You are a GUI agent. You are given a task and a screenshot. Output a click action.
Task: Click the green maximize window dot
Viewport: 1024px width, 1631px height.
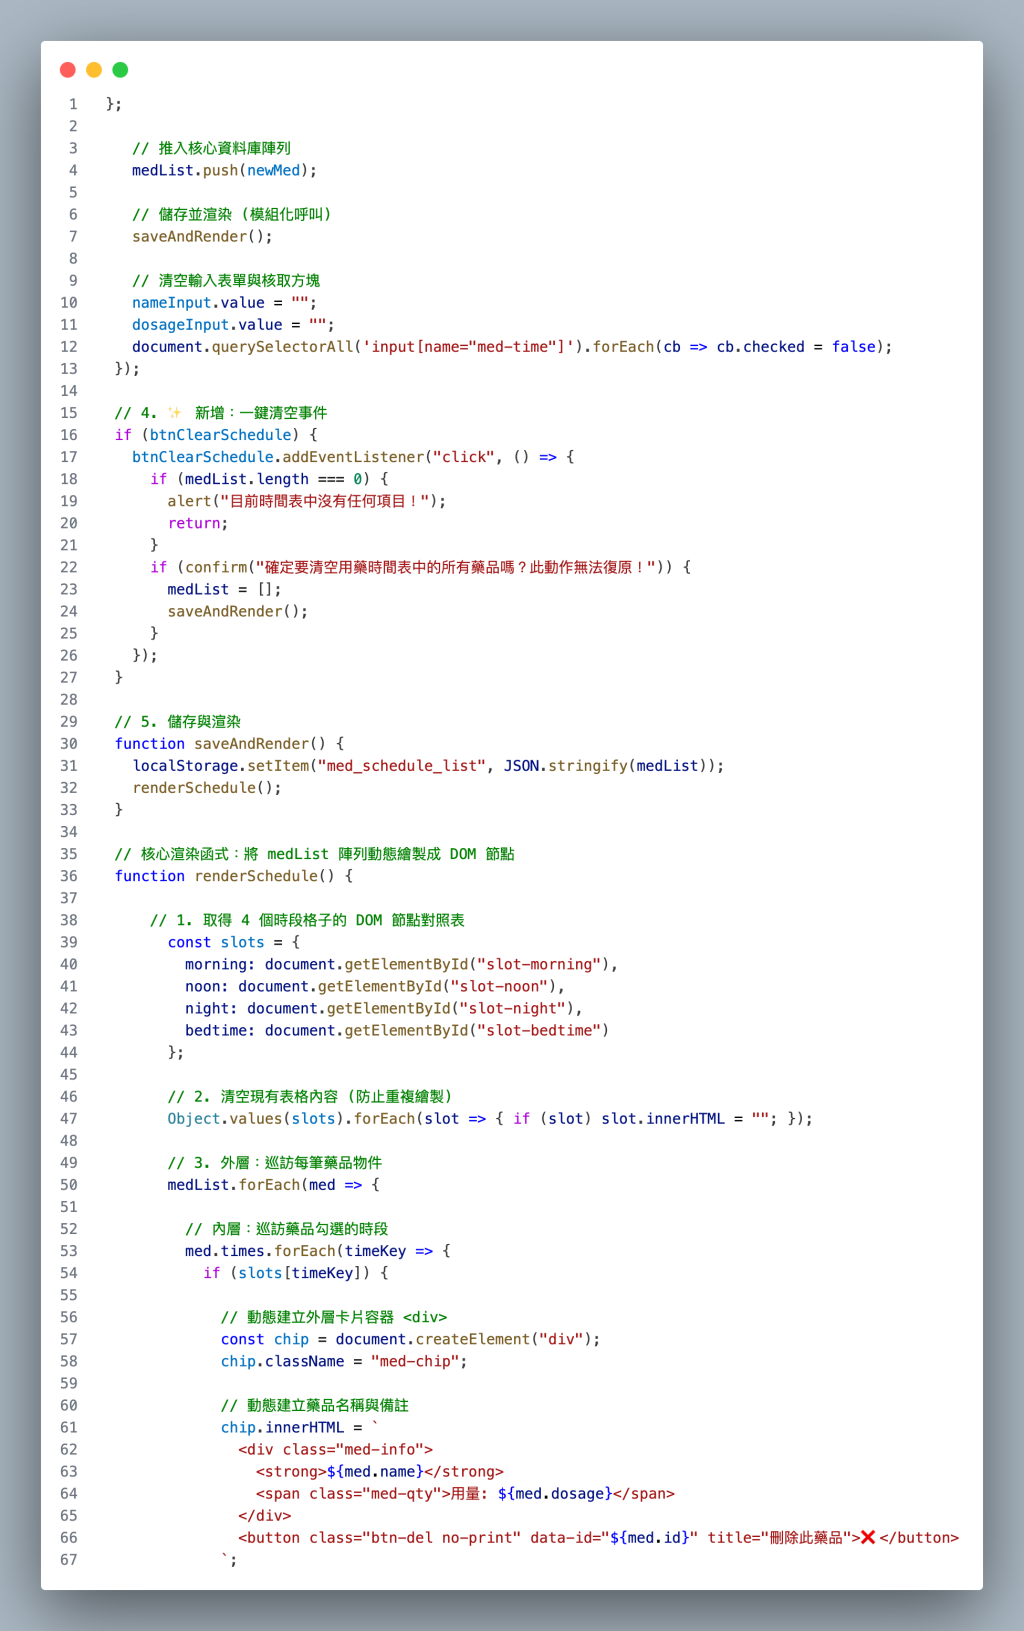(x=120, y=70)
